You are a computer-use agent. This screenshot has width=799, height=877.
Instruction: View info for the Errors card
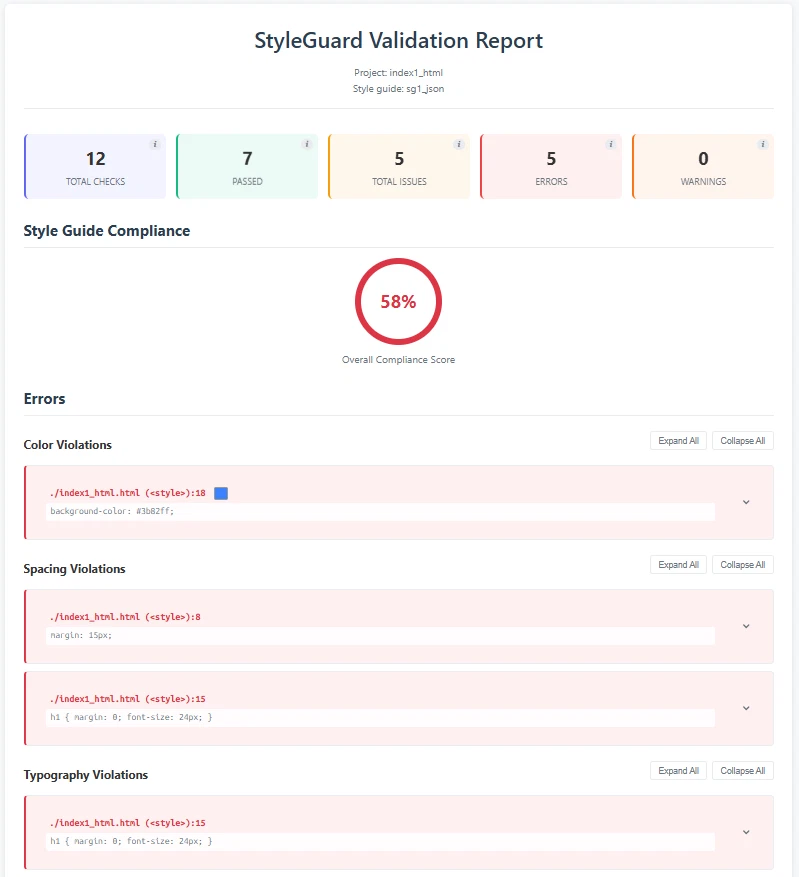click(x=610, y=143)
